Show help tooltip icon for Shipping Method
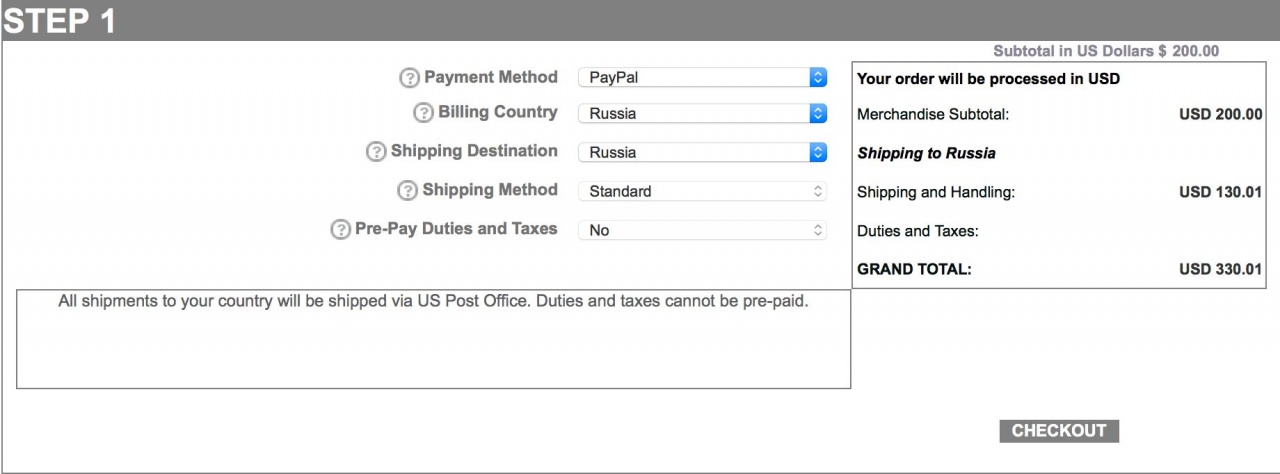Image resolution: width=1280 pixels, height=474 pixels. [407, 191]
